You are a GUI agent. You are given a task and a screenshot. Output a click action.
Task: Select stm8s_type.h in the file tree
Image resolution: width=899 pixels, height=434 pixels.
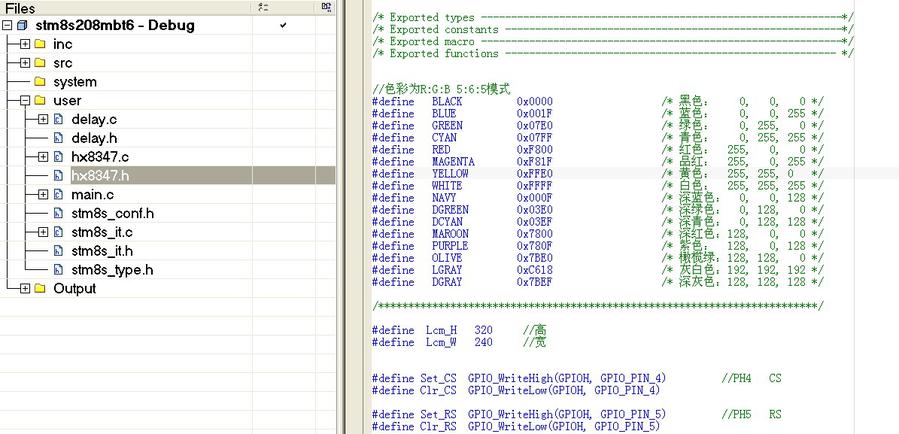pyautogui.click(x=112, y=270)
